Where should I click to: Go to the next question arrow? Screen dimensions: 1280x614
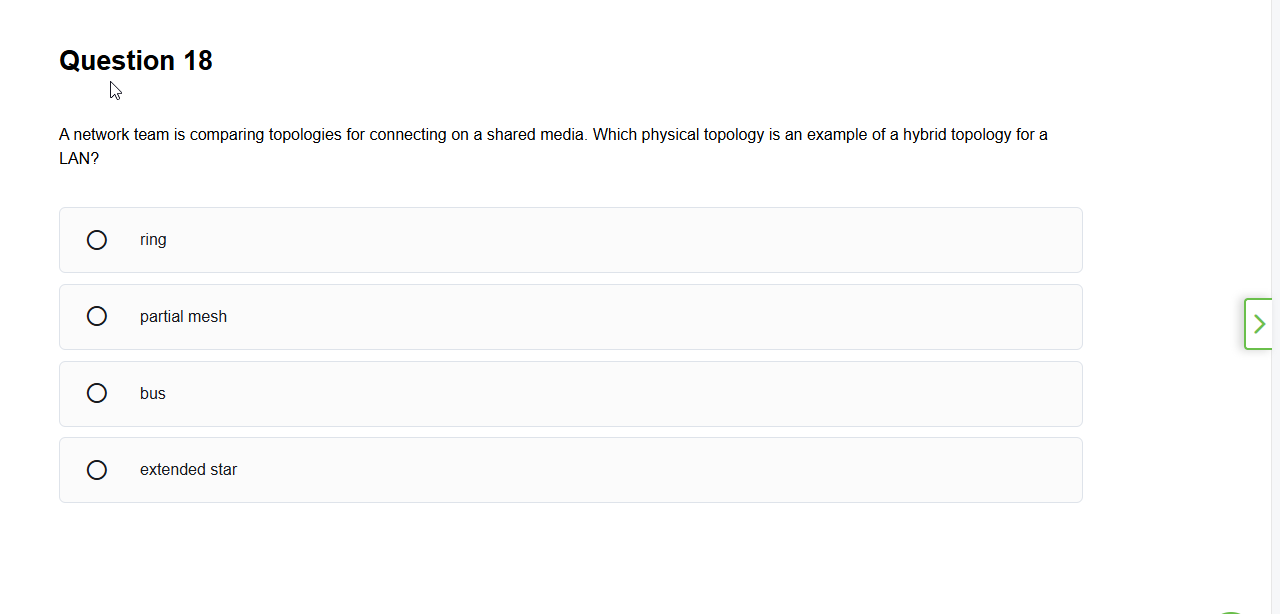pyautogui.click(x=1258, y=324)
